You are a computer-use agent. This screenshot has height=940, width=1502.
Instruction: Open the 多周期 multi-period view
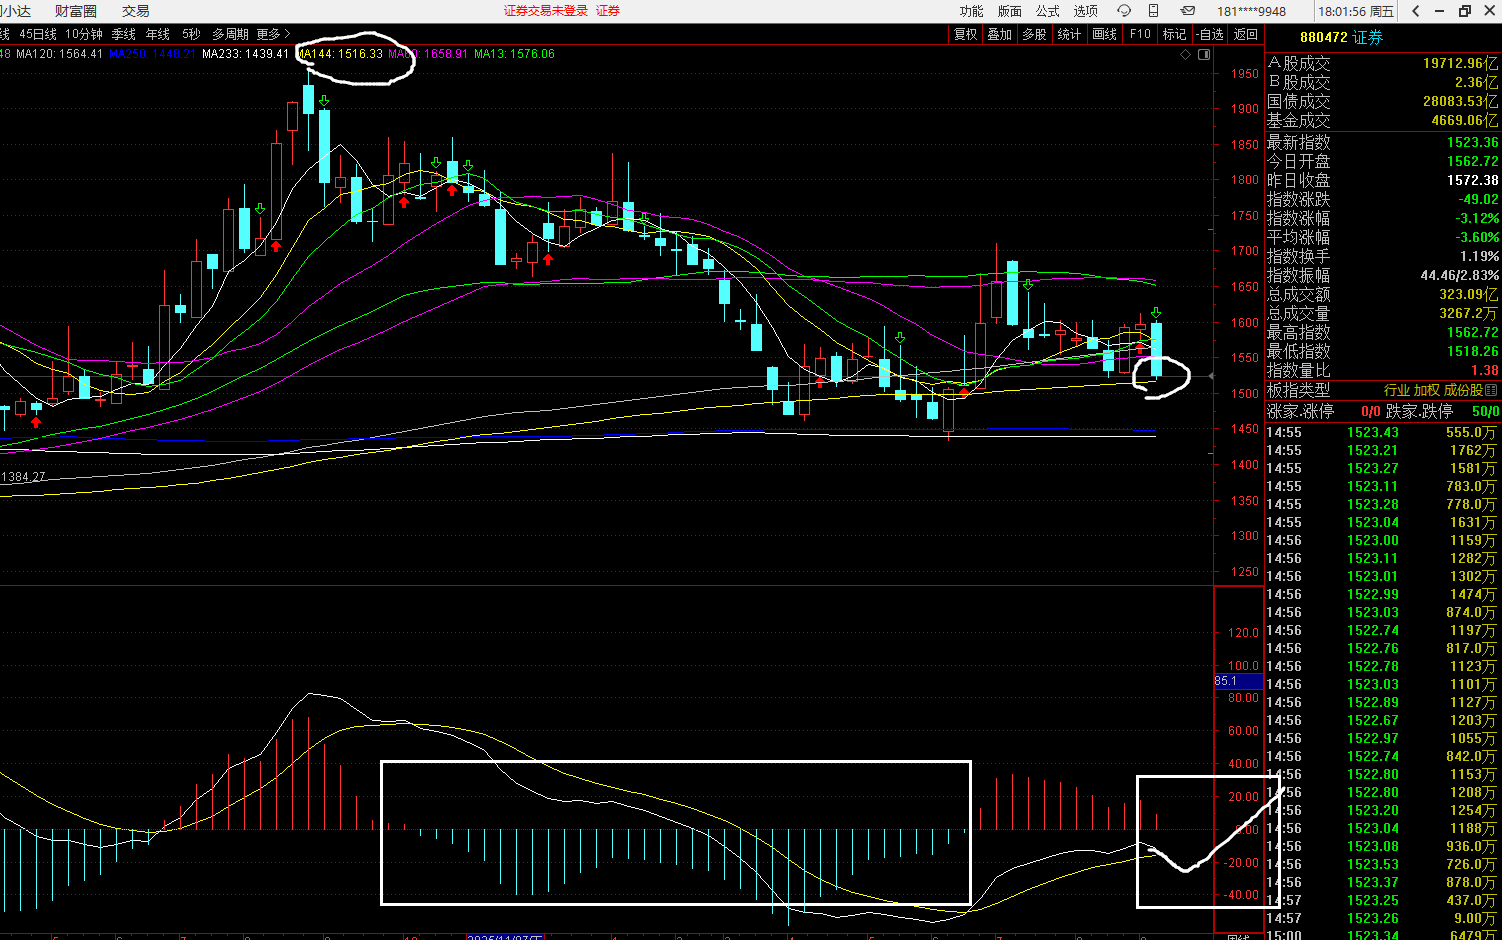230,34
